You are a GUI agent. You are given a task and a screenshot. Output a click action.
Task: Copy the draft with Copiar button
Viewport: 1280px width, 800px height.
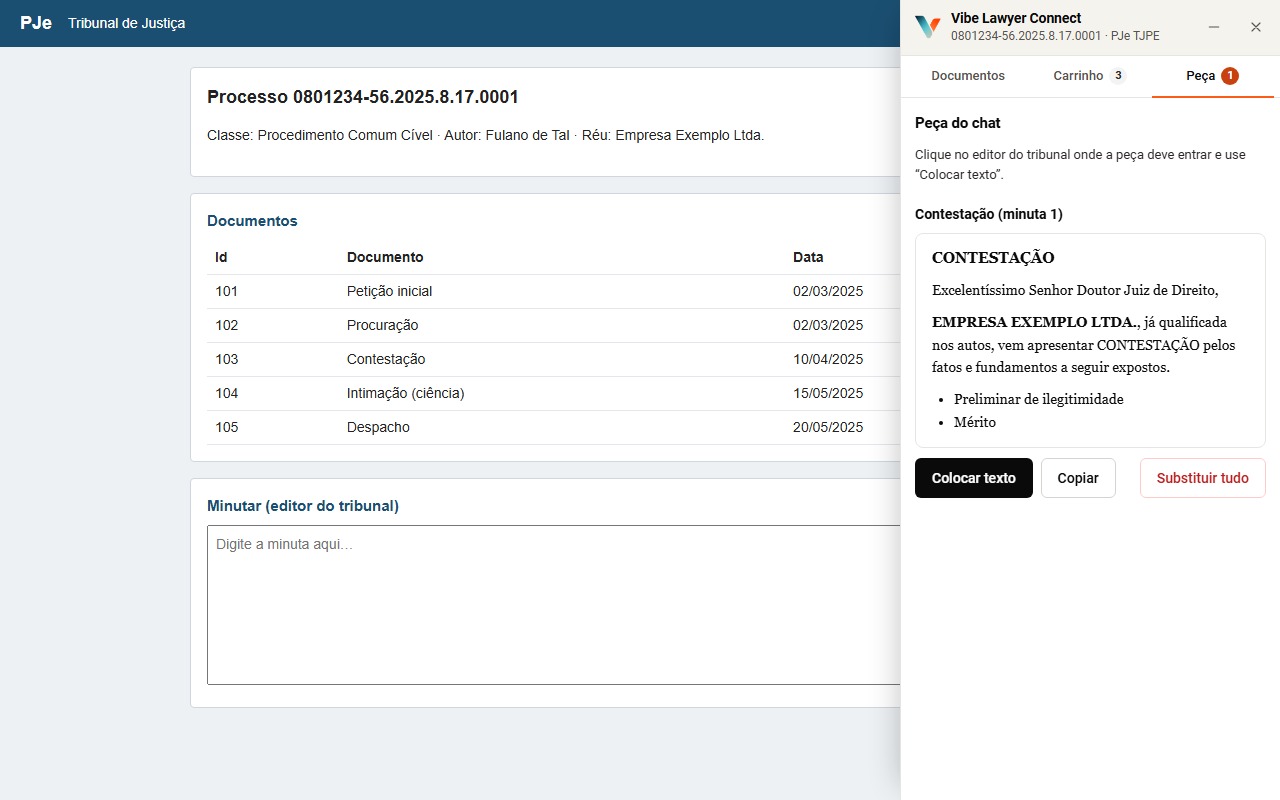pos(1078,478)
